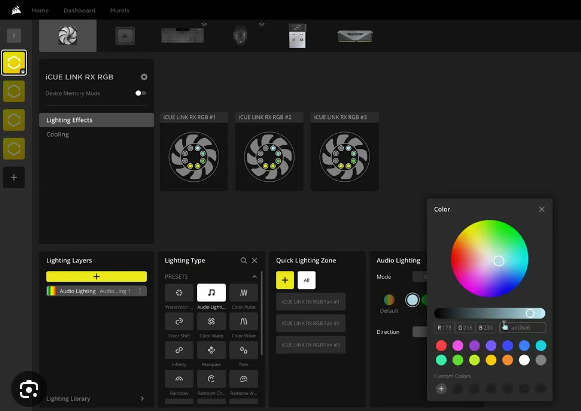Pick the cyan preset color swatch
Viewport: 581px width, 411px height.
[x=541, y=345]
